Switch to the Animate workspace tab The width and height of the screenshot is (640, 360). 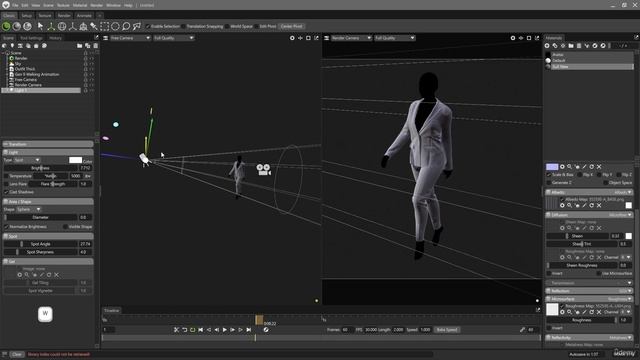pos(84,16)
